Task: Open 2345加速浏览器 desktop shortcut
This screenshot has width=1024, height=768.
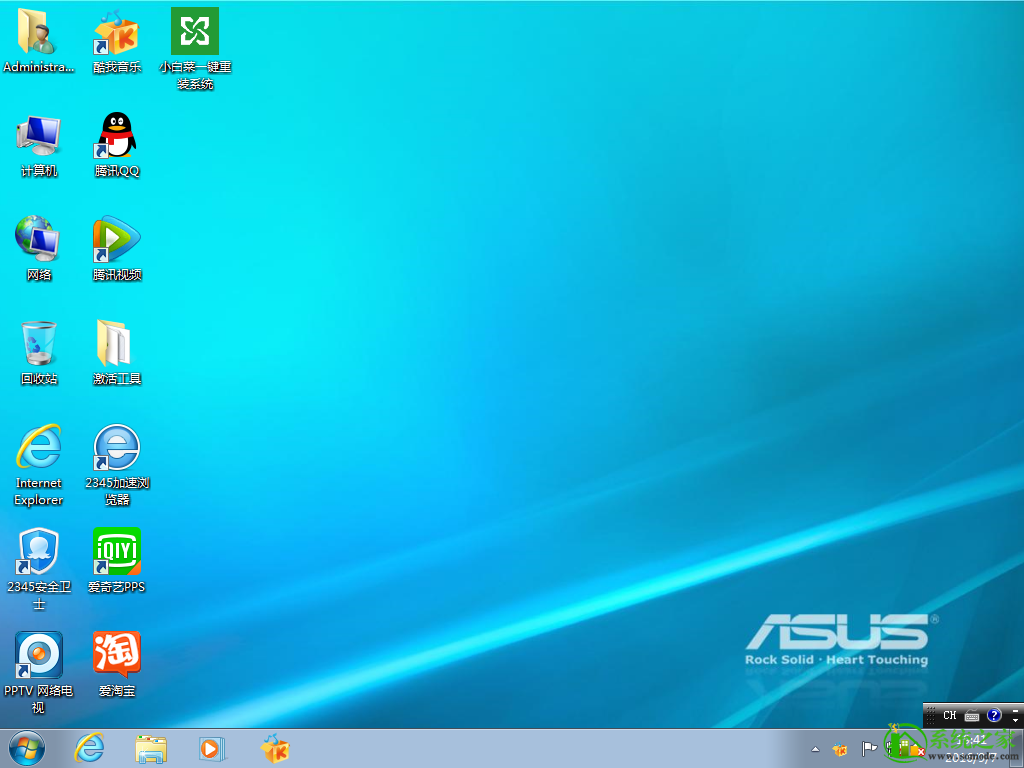Action: click(x=117, y=448)
